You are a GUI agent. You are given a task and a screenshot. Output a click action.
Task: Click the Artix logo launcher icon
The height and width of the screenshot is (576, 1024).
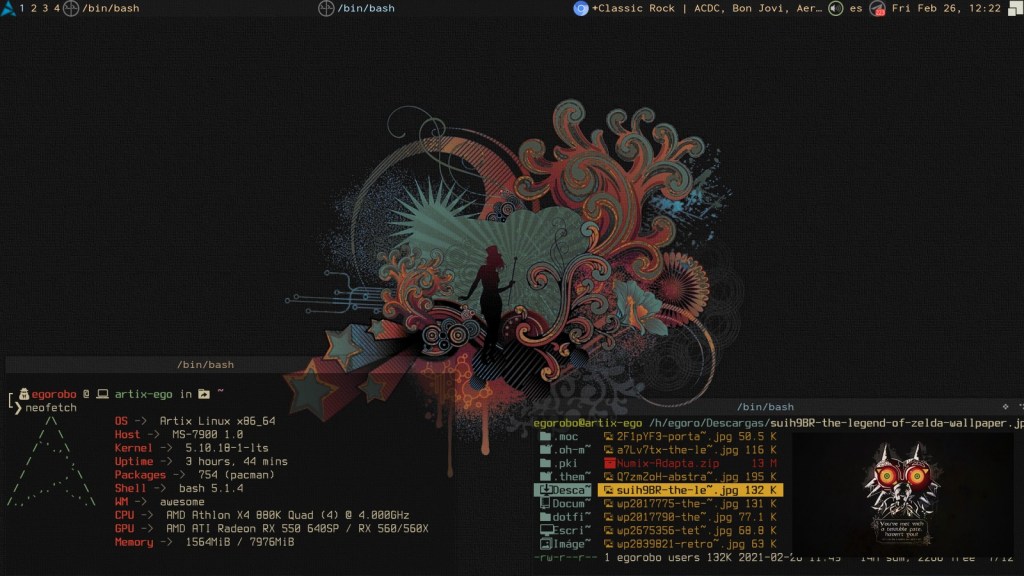(x=8, y=8)
